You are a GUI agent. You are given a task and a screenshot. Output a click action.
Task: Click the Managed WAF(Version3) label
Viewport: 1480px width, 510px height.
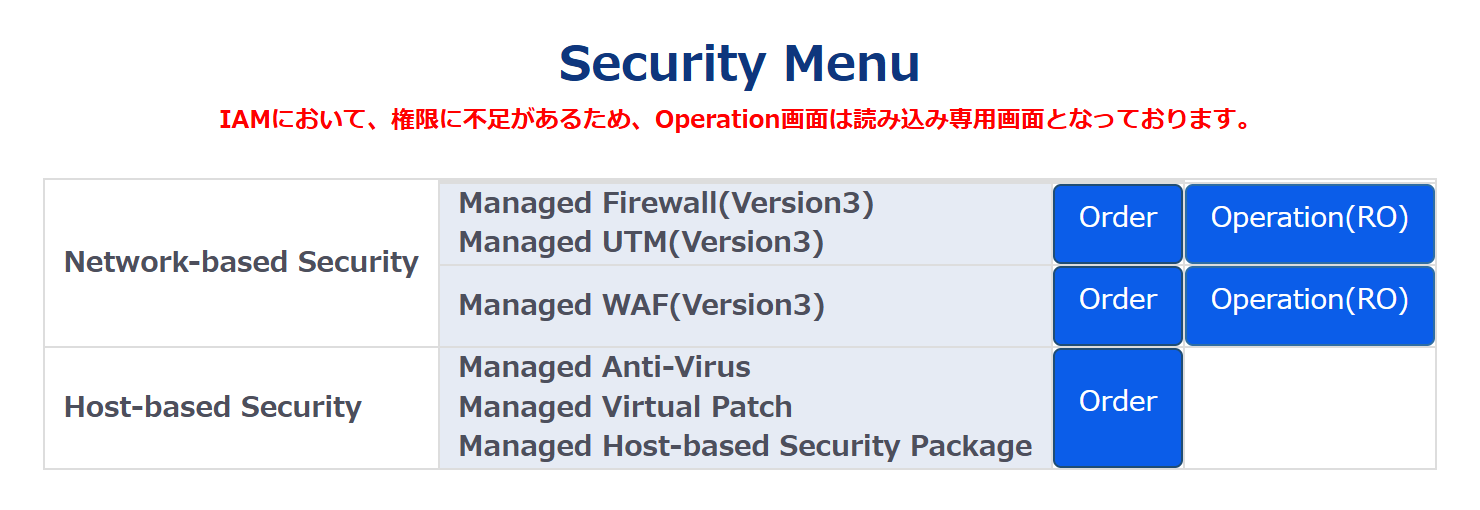coord(641,306)
